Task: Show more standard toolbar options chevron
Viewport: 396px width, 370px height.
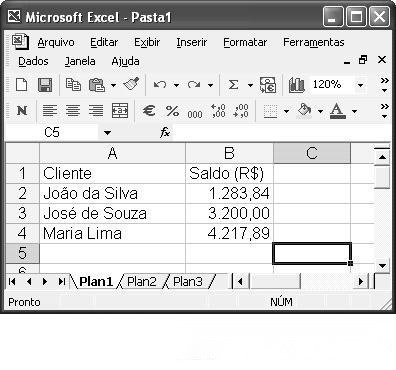Action: 385,85
